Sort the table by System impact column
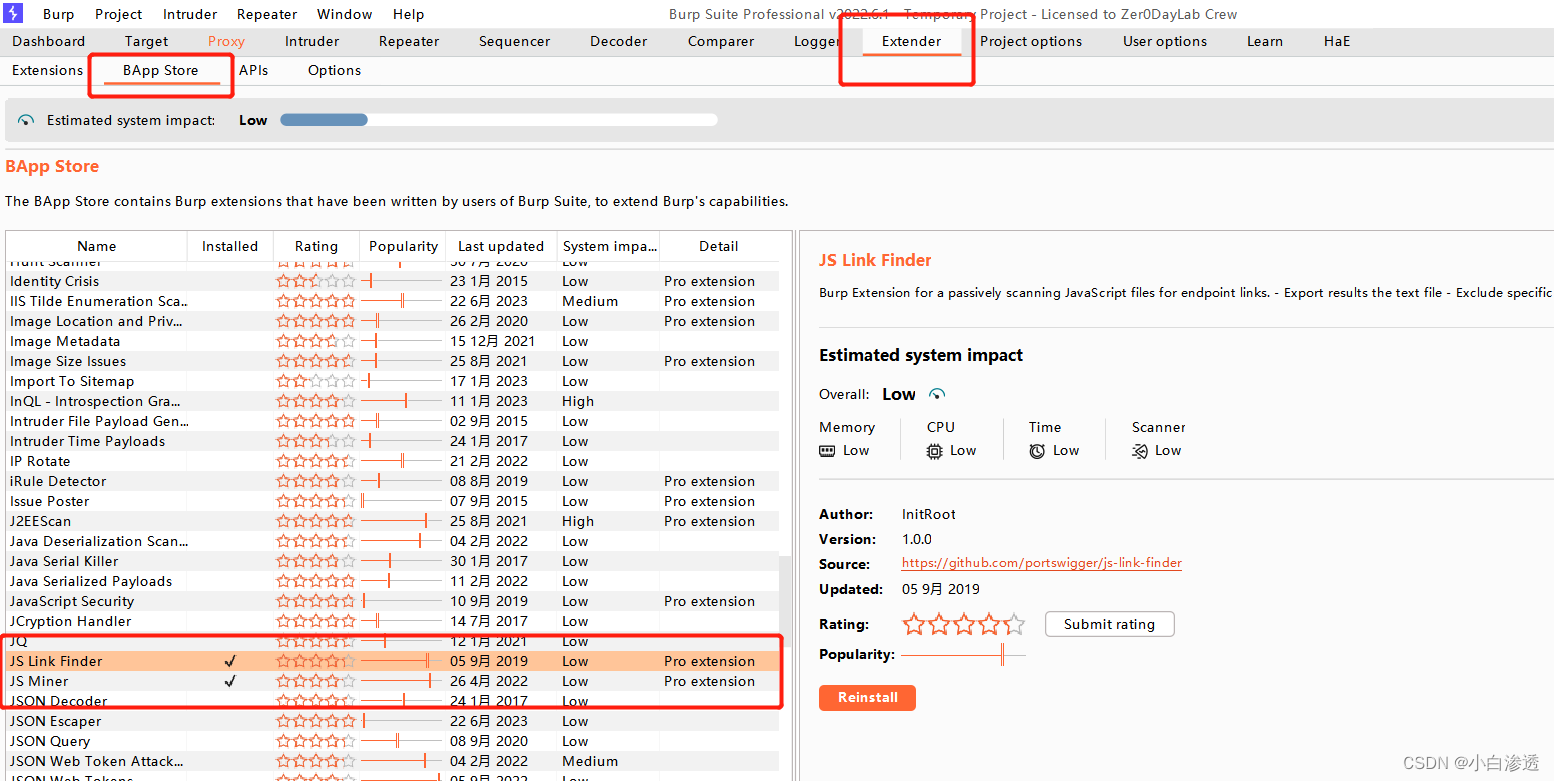This screenshot has width=1554, height=781. click(608, 246)
